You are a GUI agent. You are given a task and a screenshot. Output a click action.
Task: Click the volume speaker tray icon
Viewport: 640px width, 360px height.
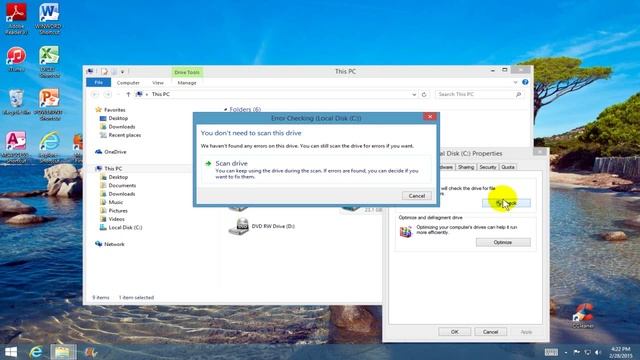tap(598, 352)
